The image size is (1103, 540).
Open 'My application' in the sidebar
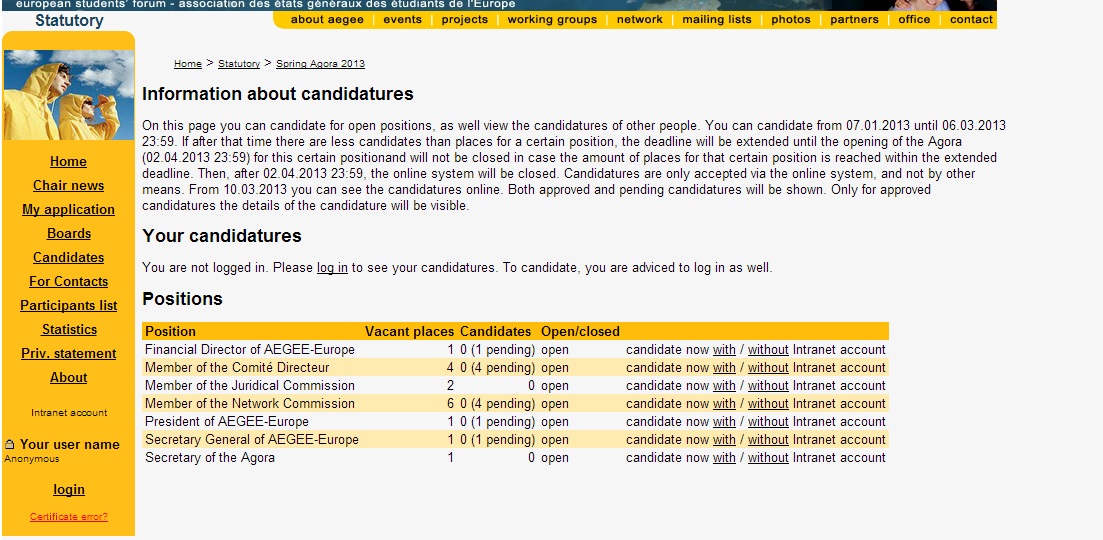tap(68, 210)
